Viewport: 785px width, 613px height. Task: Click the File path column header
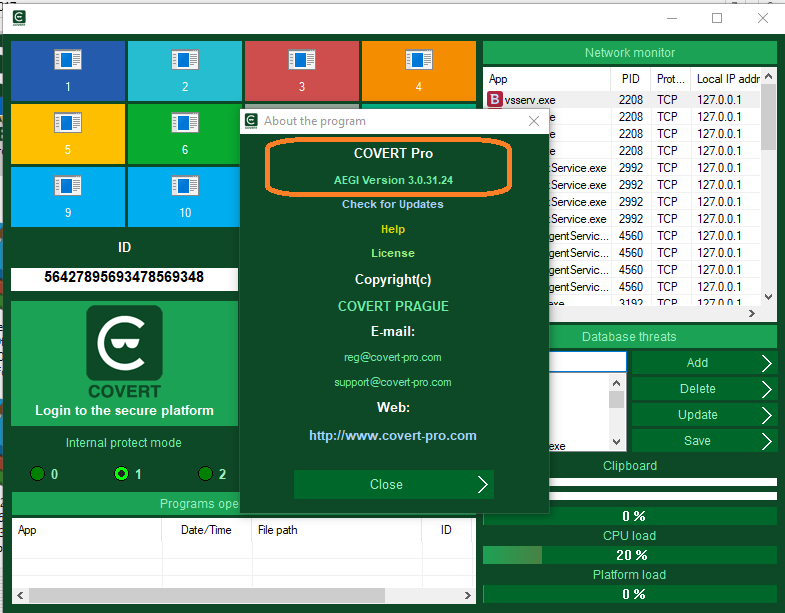click(336, 530)
